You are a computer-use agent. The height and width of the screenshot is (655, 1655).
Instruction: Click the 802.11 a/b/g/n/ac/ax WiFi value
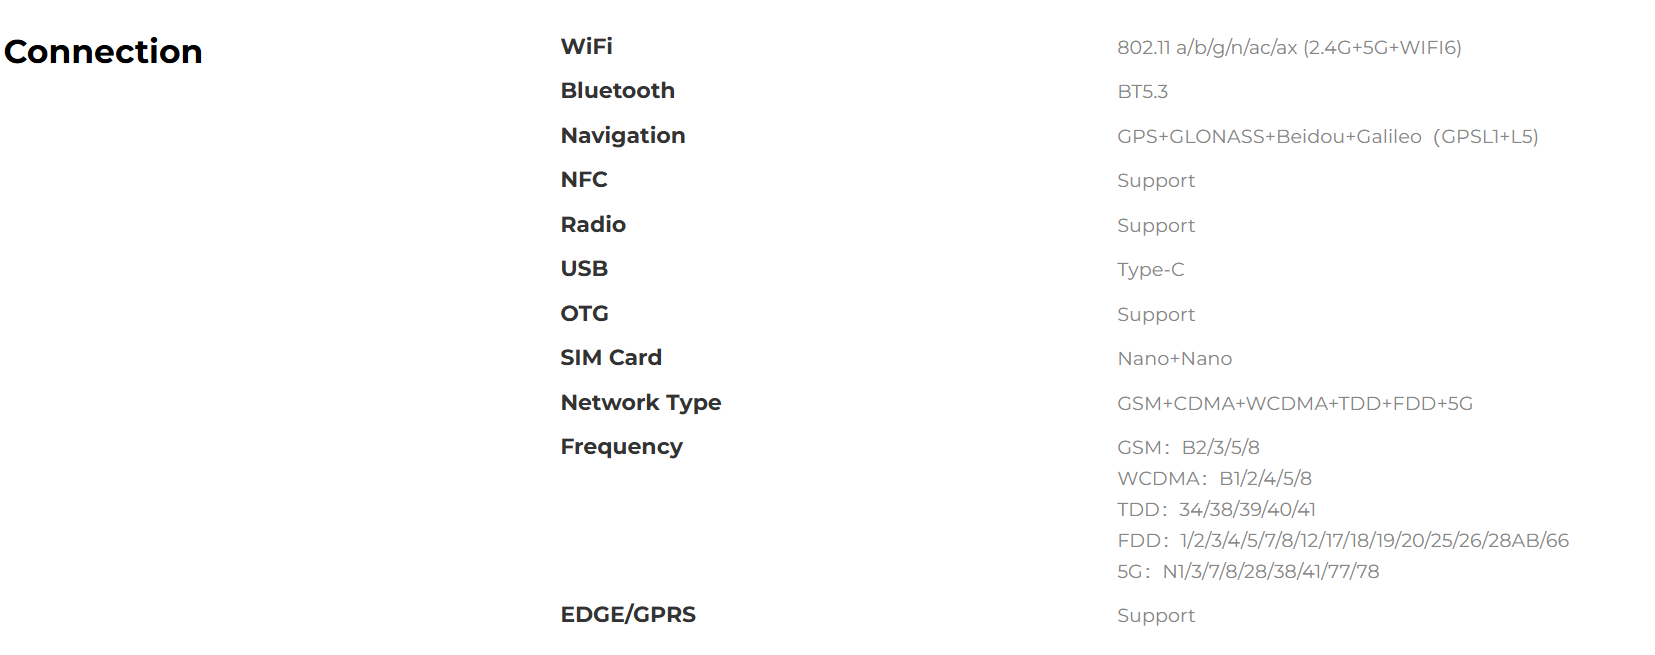(x=1289, y=47)
